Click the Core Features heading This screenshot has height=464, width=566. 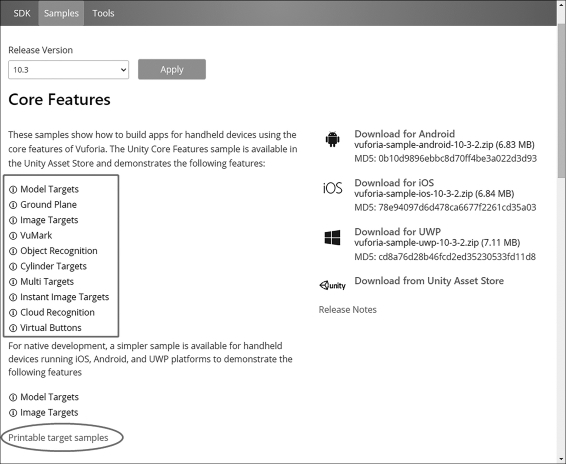59,100
